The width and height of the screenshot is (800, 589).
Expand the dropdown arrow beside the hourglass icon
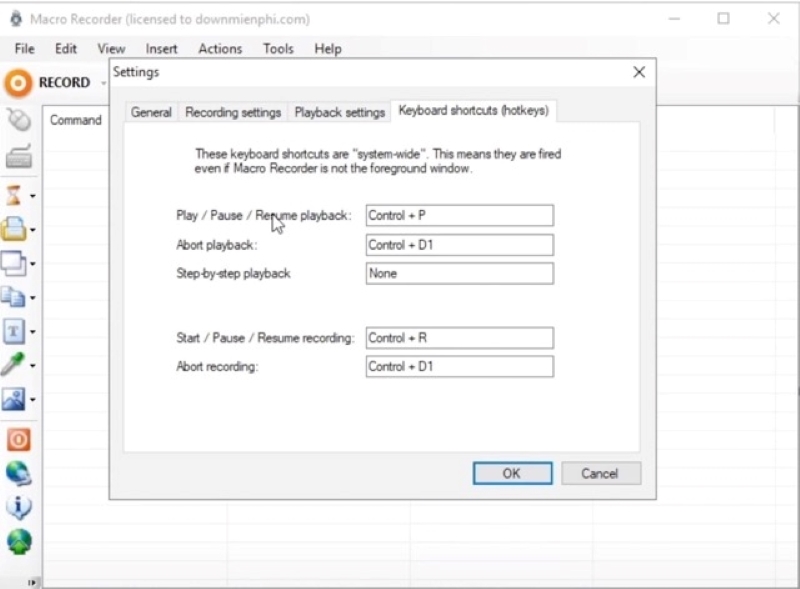(32, 196)
